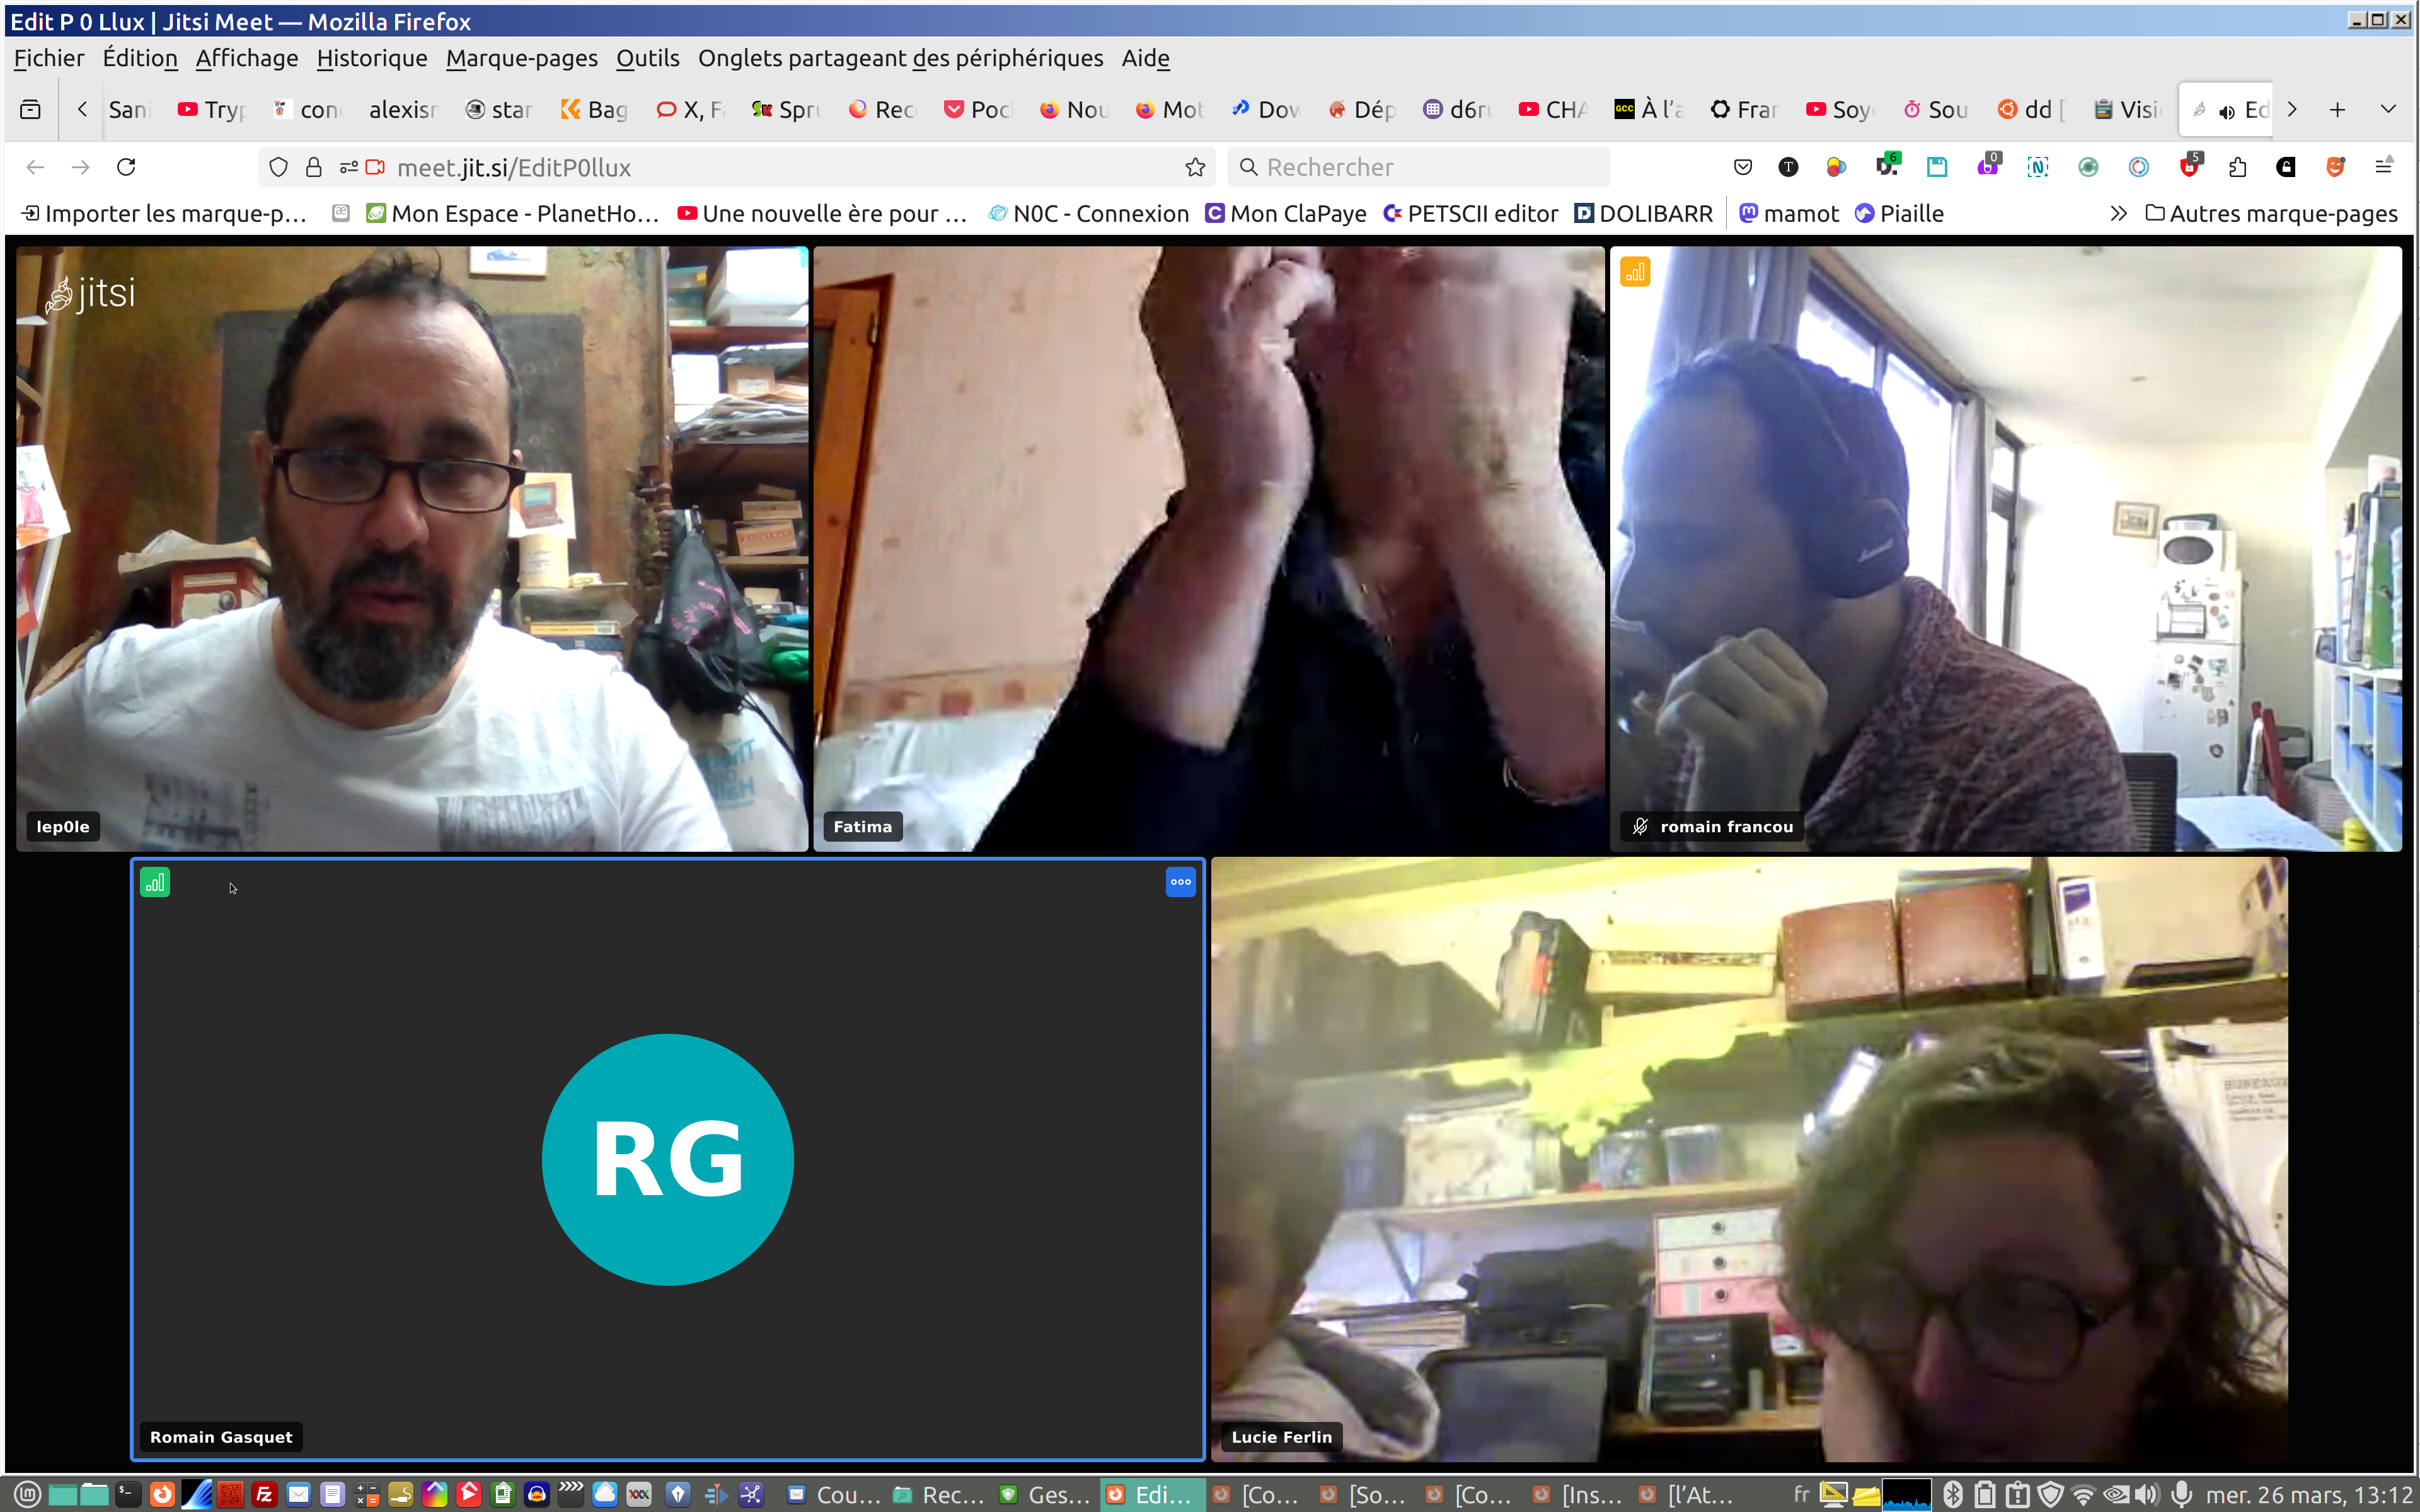Click the Jitsi logo watermark
This screenshot has width=2420, height=1512.
point(91,294)
